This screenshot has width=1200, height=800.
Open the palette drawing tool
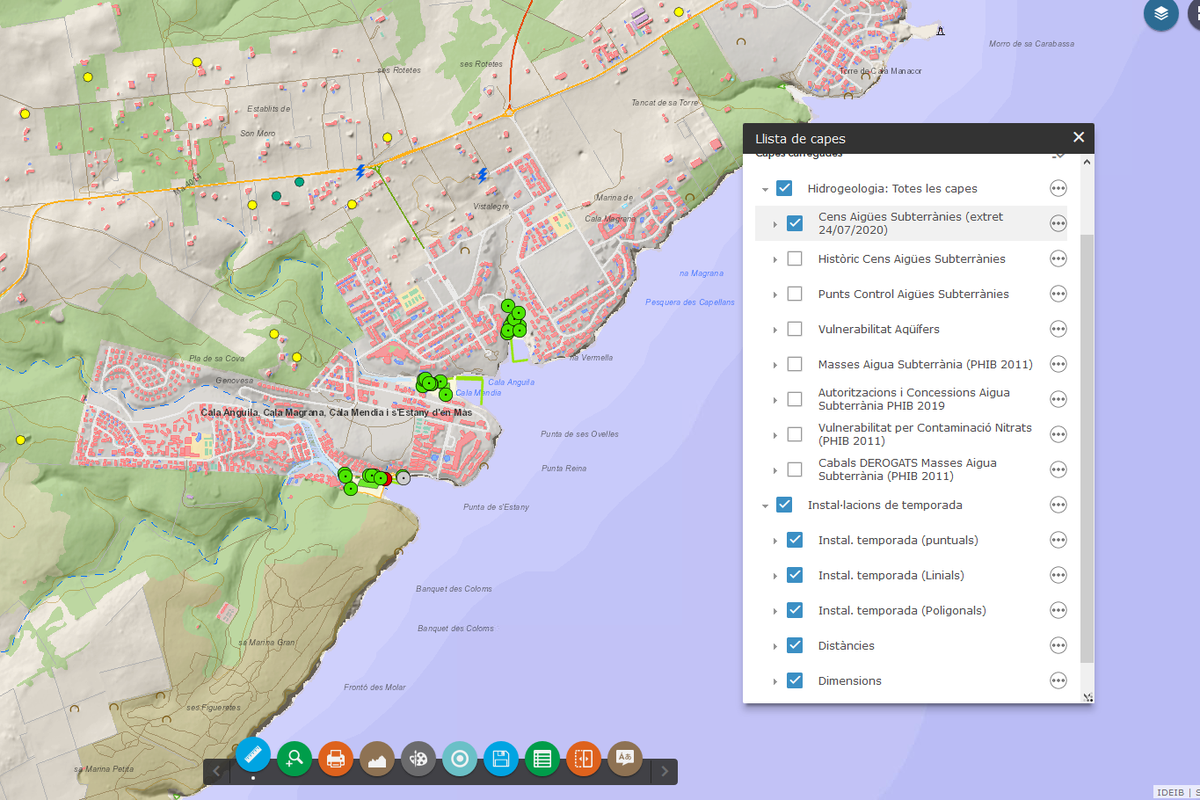419,759
